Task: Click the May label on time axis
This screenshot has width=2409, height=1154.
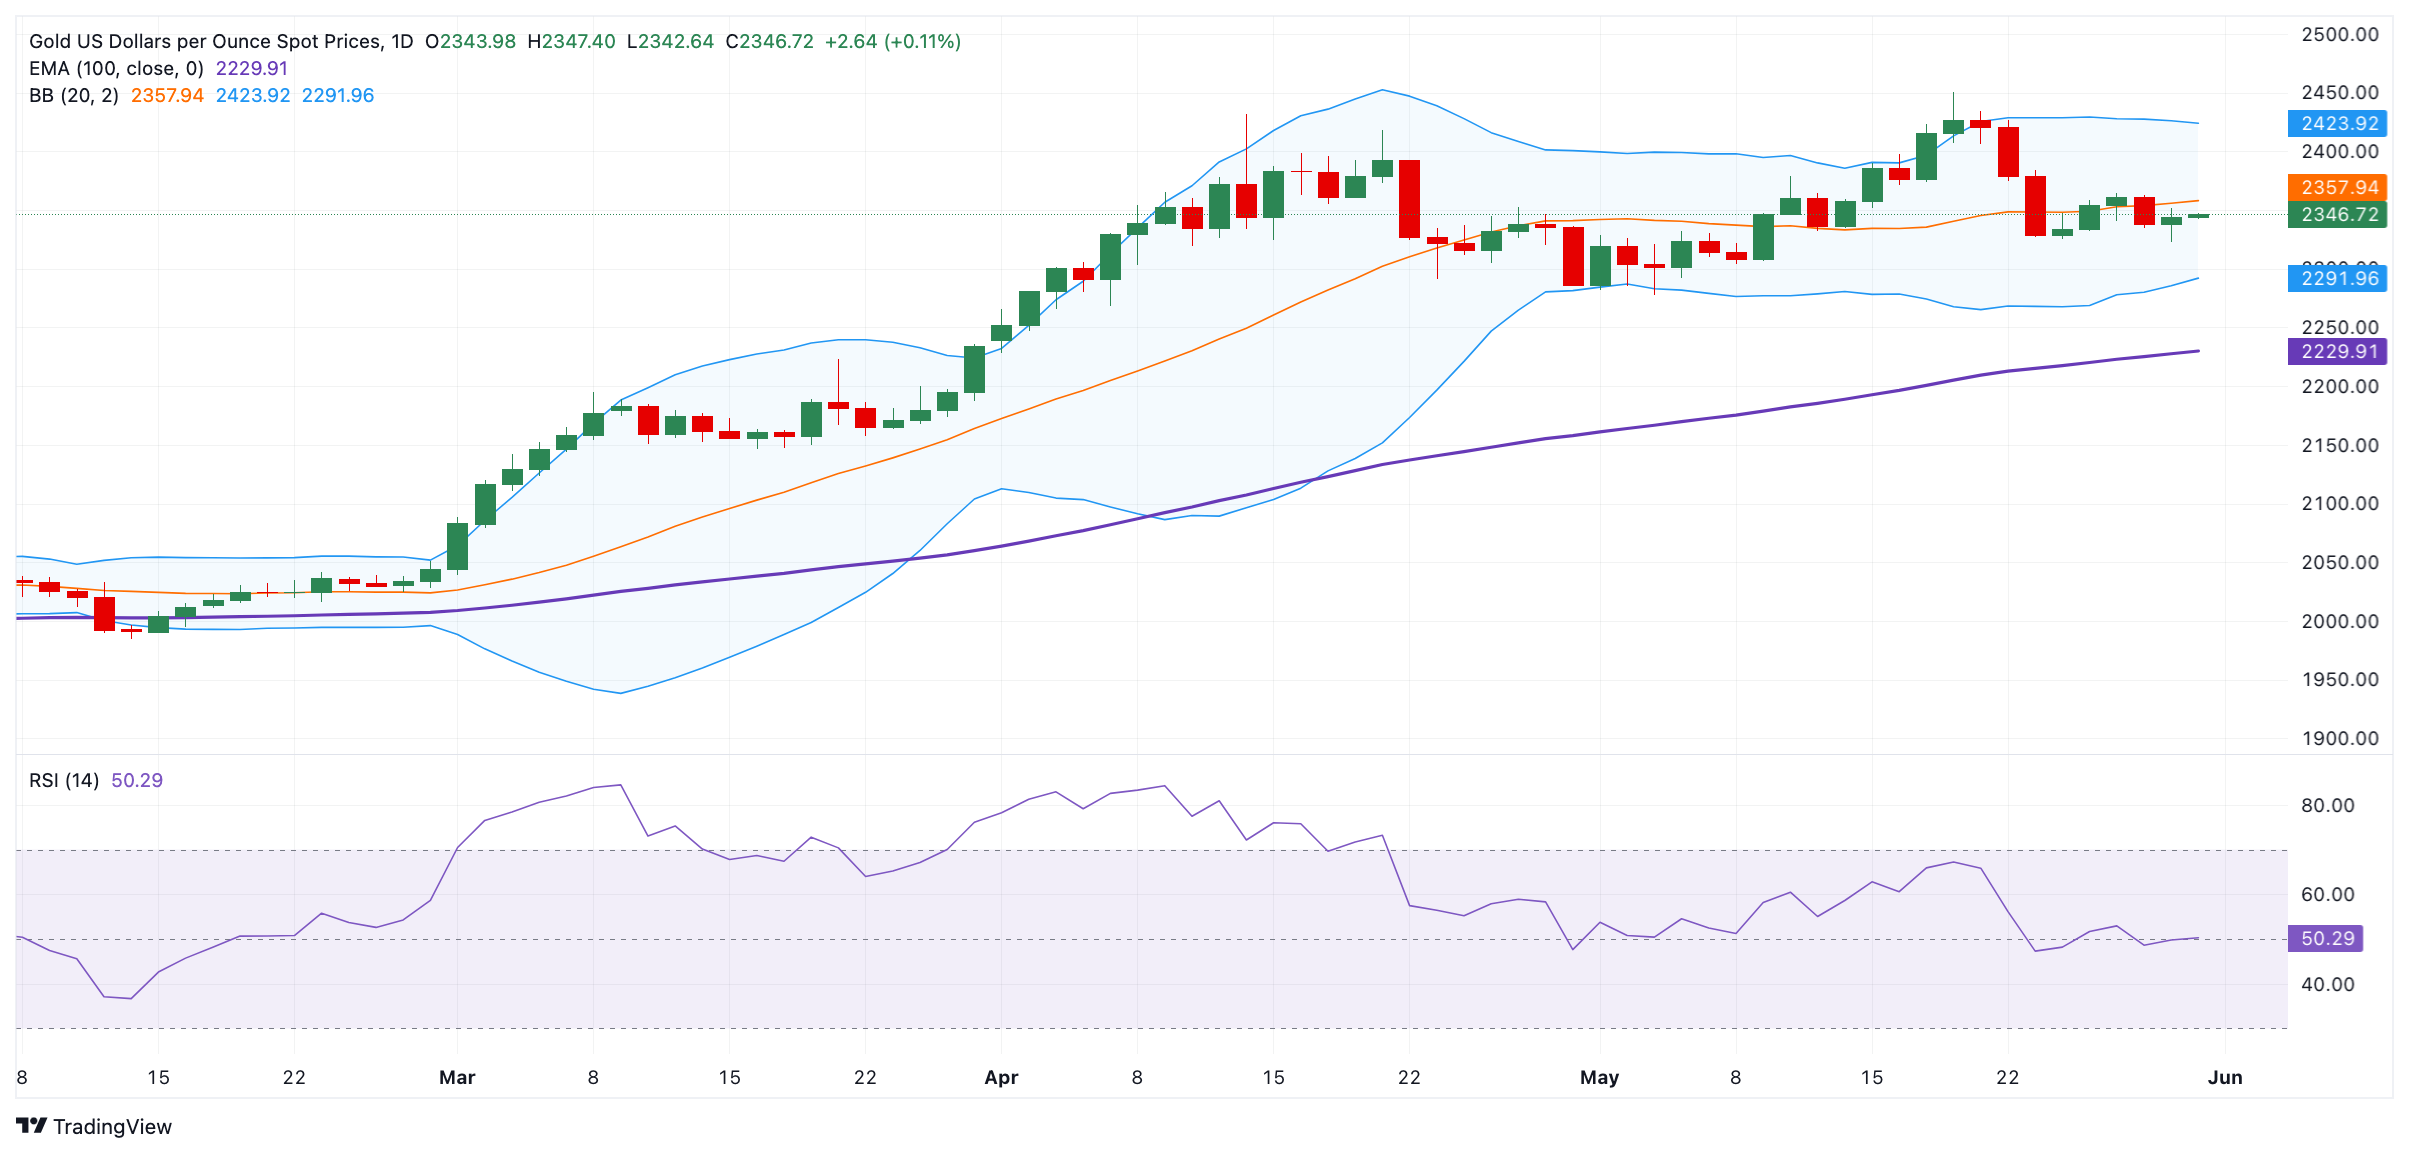Action: pos(1599,1077)
